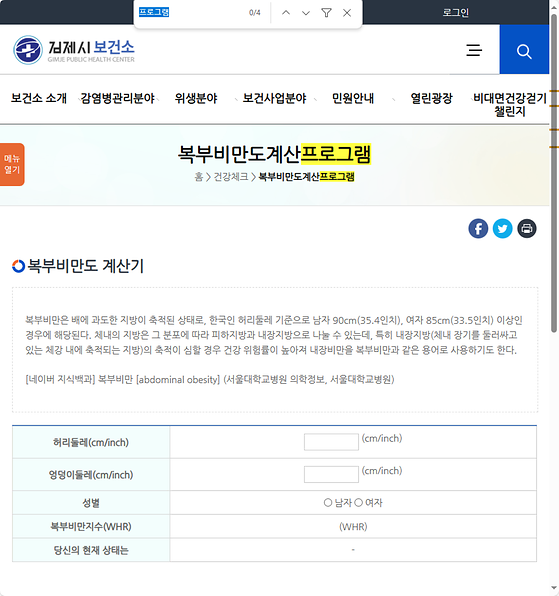This screenshot has height=596, width=559.
Task: Click the blue search button
Action: [524, 49]
